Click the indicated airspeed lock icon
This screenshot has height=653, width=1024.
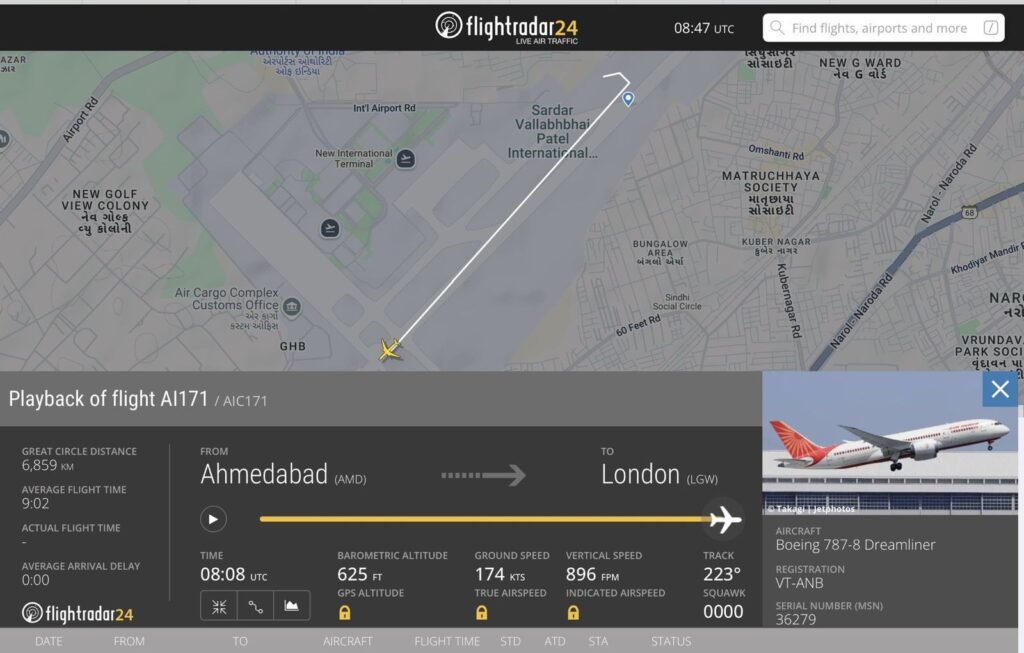coord(573,612)
